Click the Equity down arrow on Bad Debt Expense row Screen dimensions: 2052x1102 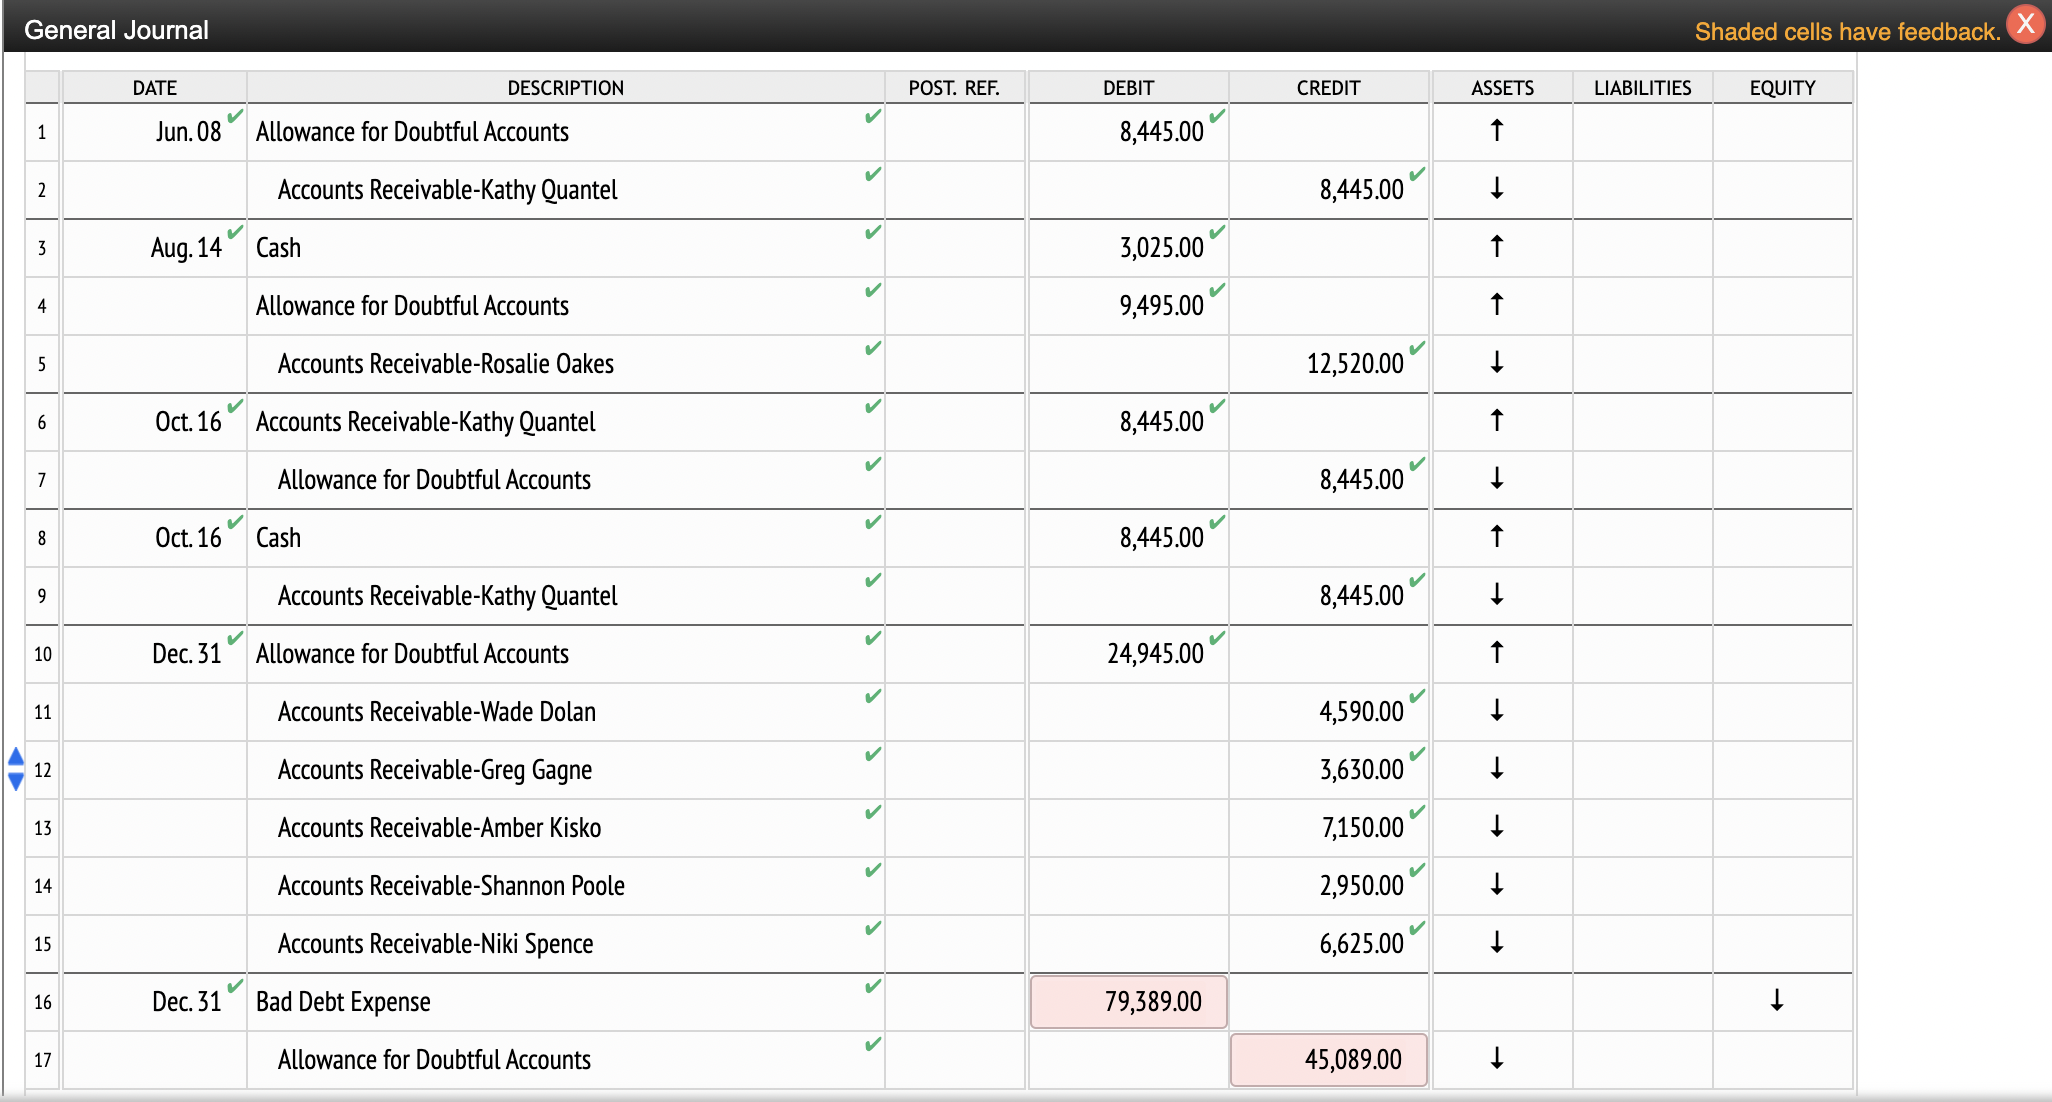[1776, 1000]
